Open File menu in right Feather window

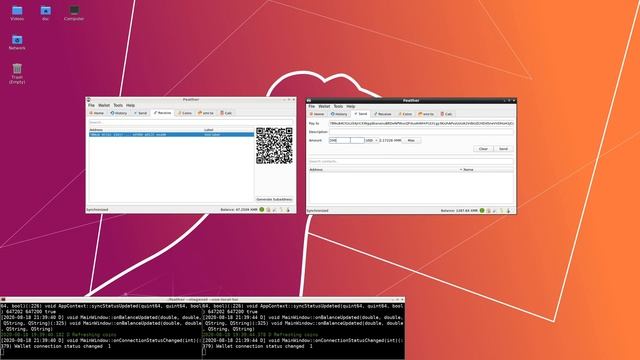pos(312,106)
